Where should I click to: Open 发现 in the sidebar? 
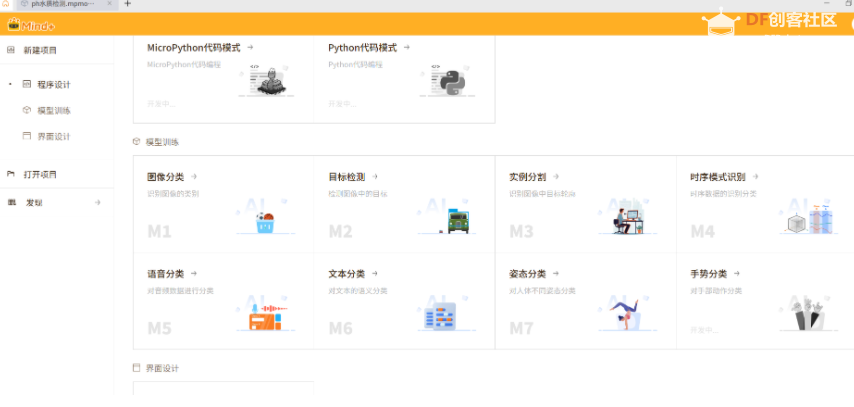point(34,203)
